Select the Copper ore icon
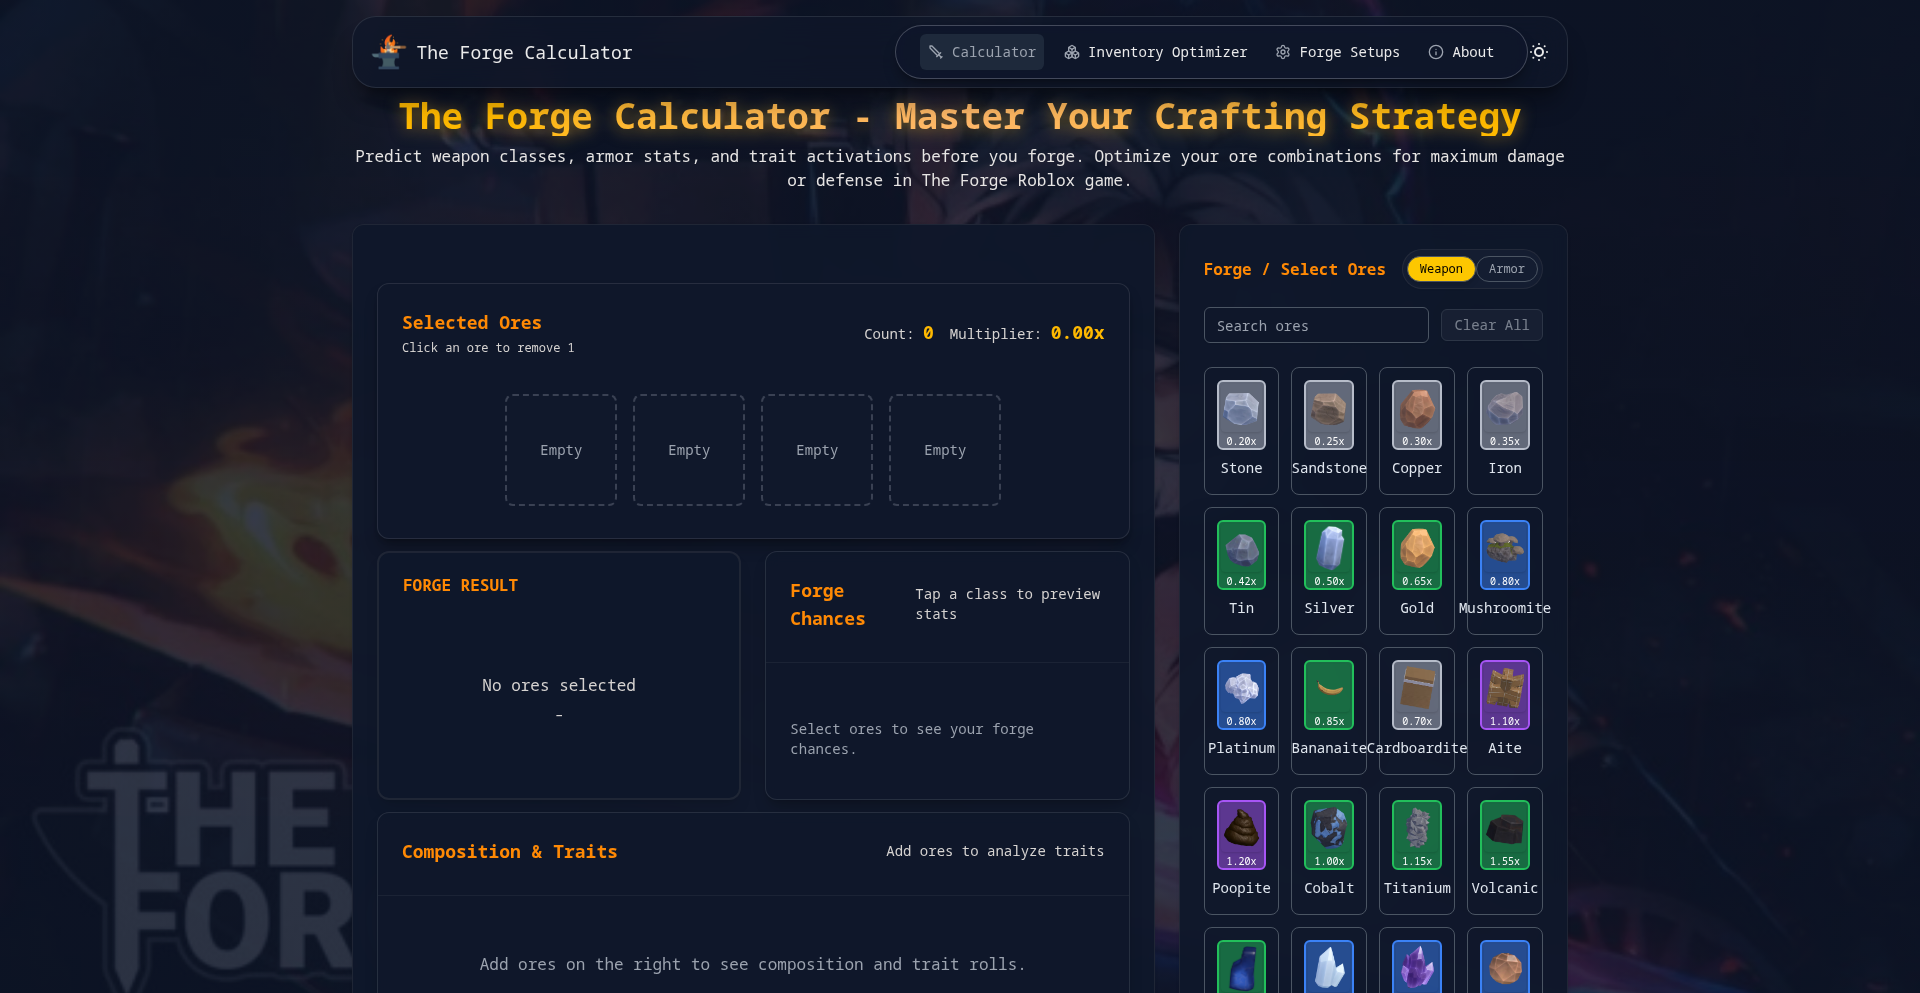The image size is (1920, 993). point(1416,415)
